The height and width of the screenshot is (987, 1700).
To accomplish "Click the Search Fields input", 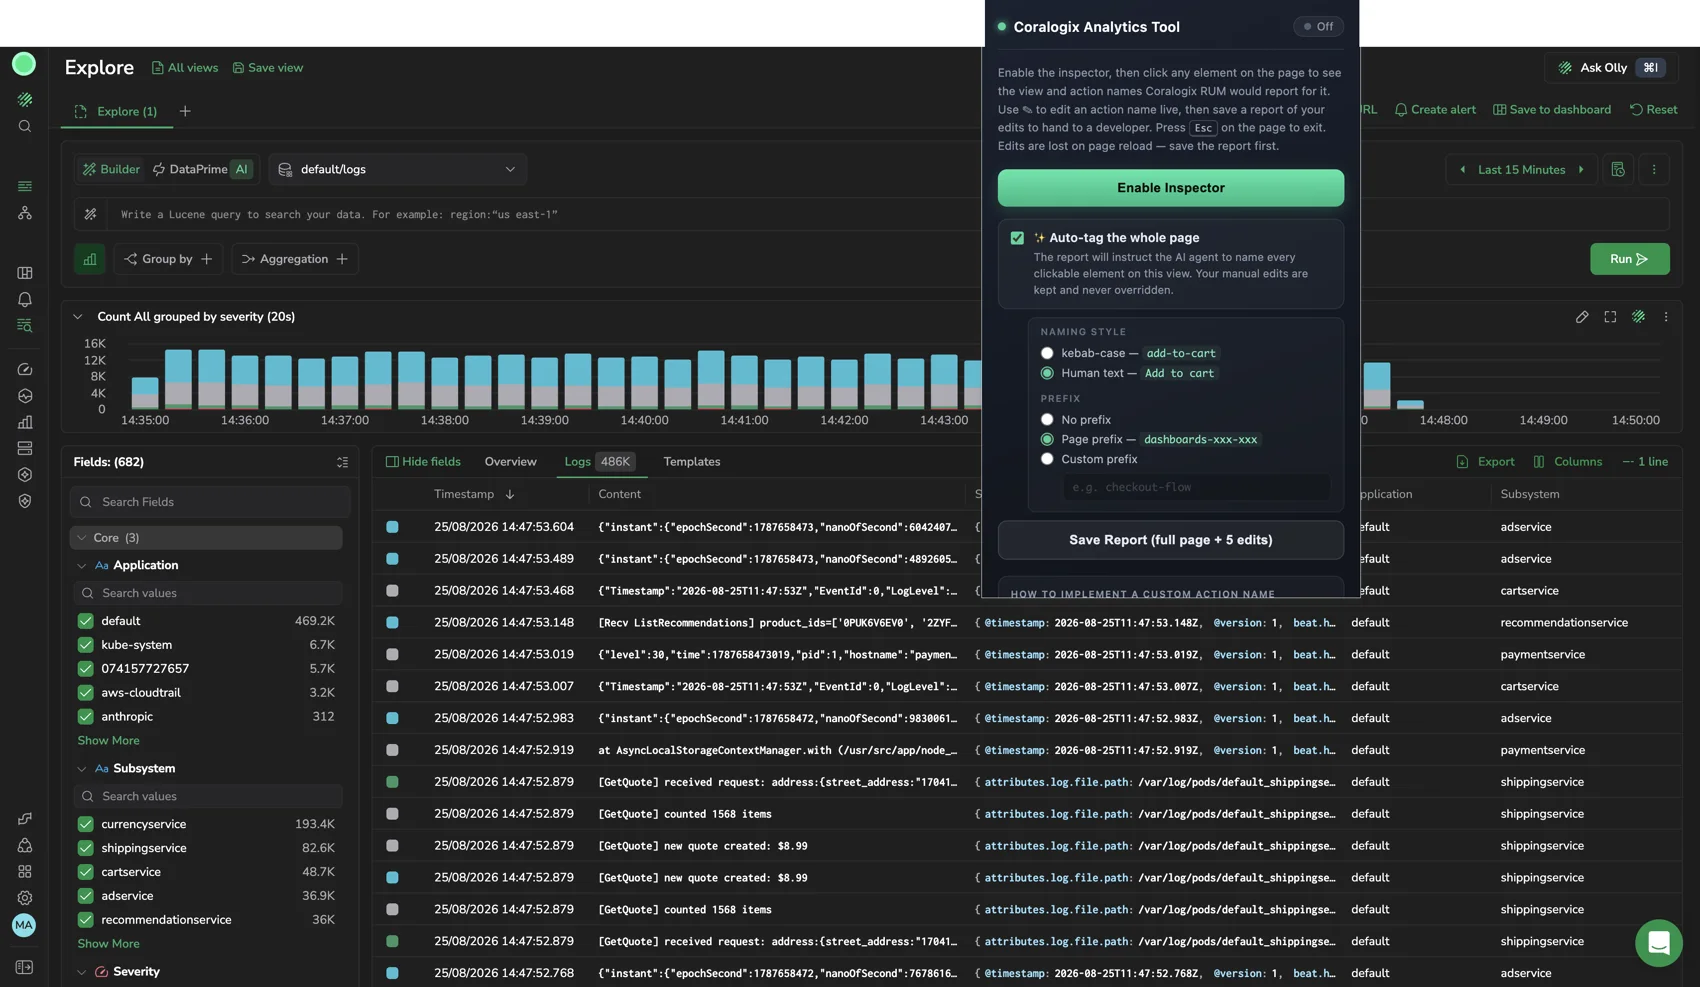I will [x=210, y=502].
